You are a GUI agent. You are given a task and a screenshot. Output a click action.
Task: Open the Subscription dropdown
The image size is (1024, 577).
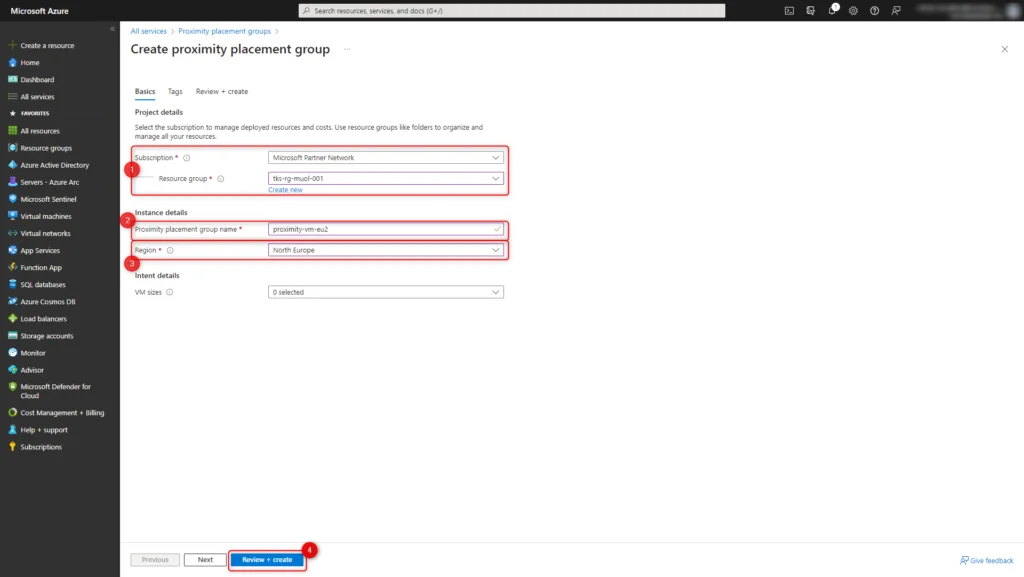tap(385, 157)
